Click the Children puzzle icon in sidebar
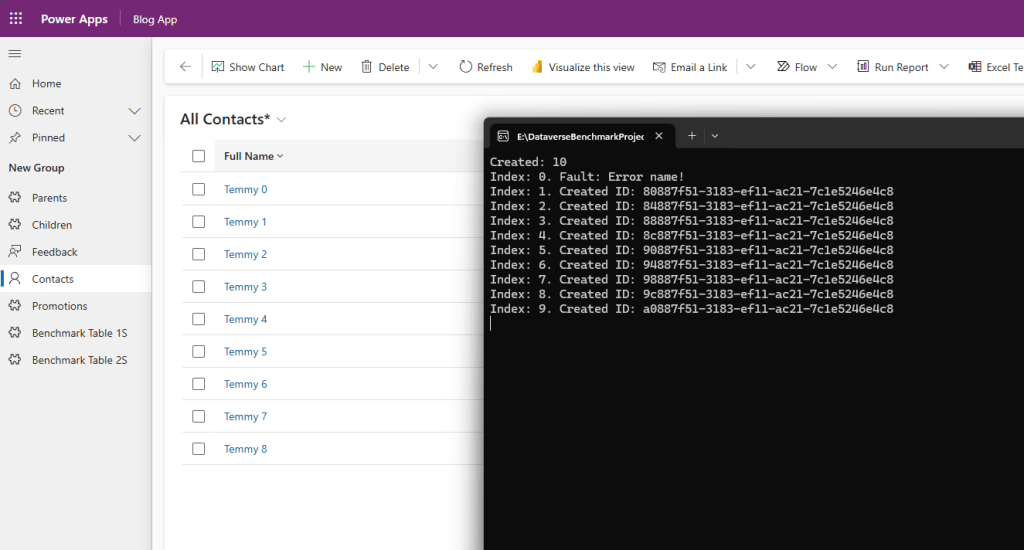This screenshot has height=550, width=1024. click(15, 225)
